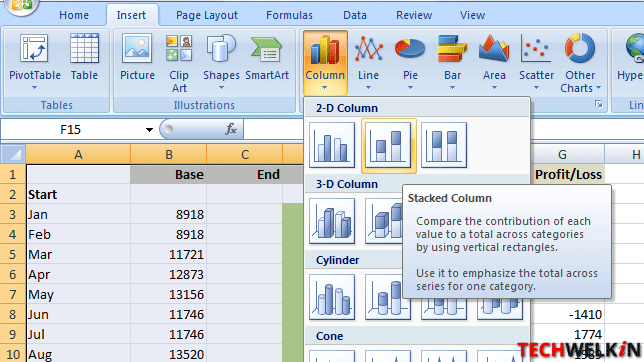Choose 3-D Clustered Column chart
Image resolution: width=644 pixels, height=362 pixels.
(332, 221)
